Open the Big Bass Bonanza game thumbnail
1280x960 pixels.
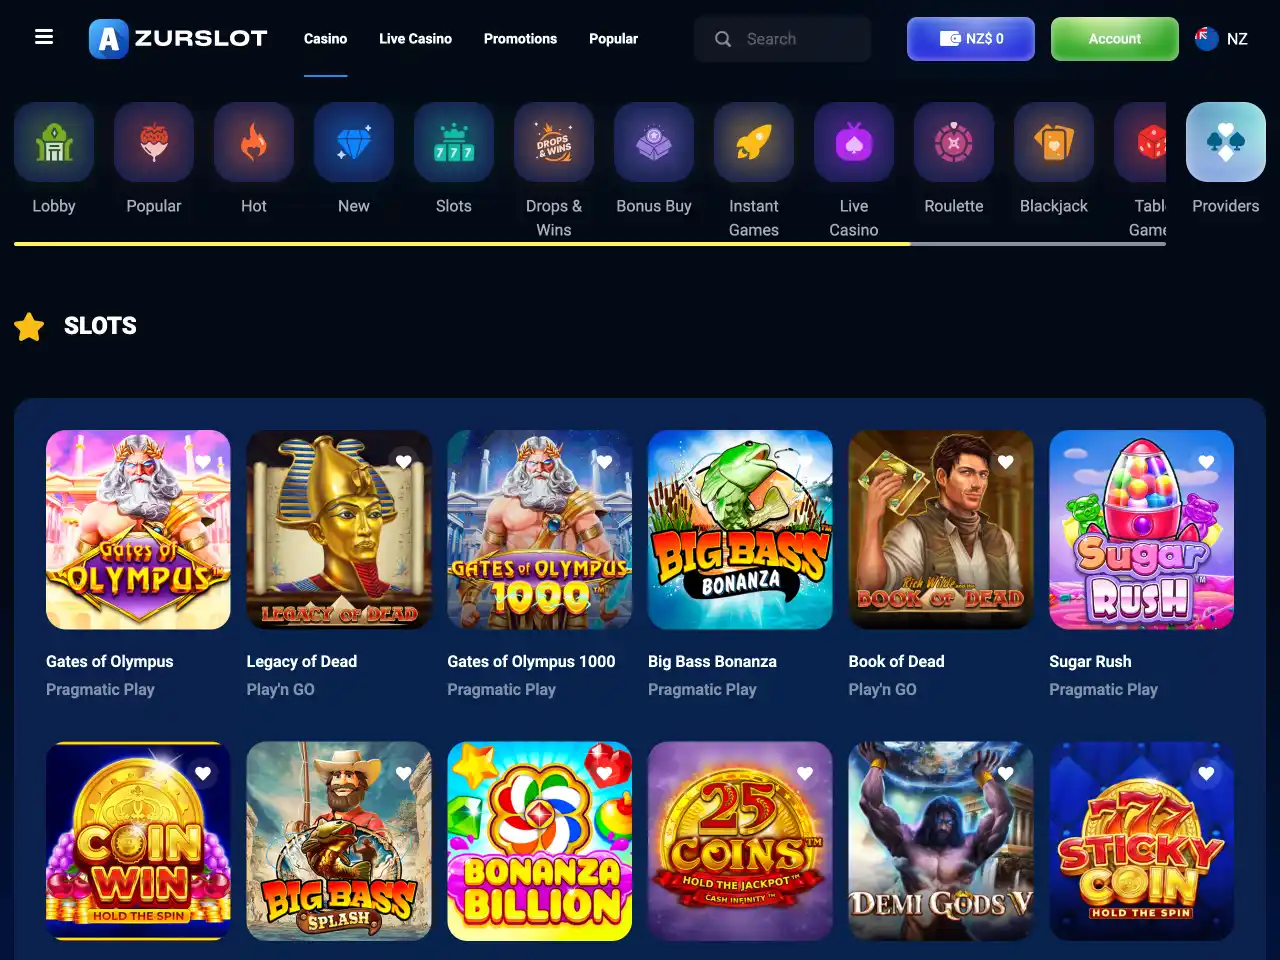(740, 530)
